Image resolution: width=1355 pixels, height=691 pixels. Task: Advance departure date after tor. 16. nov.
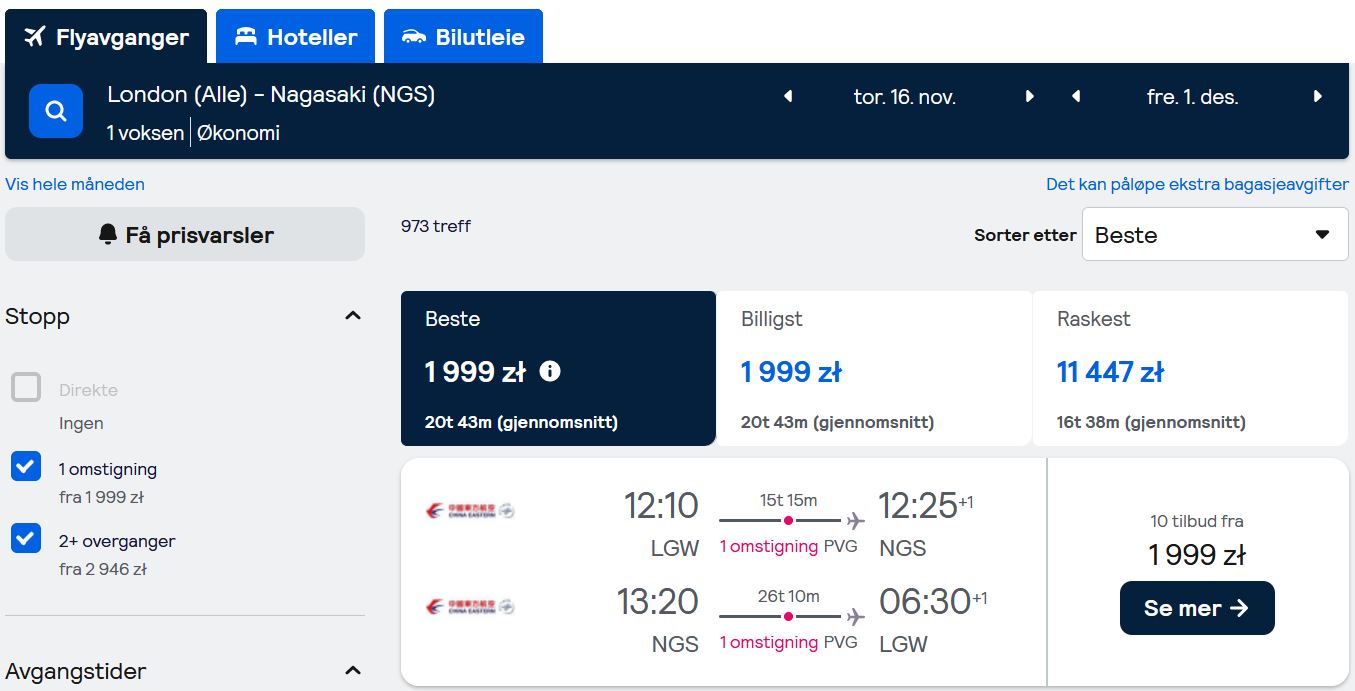(x=1030, y=97)
